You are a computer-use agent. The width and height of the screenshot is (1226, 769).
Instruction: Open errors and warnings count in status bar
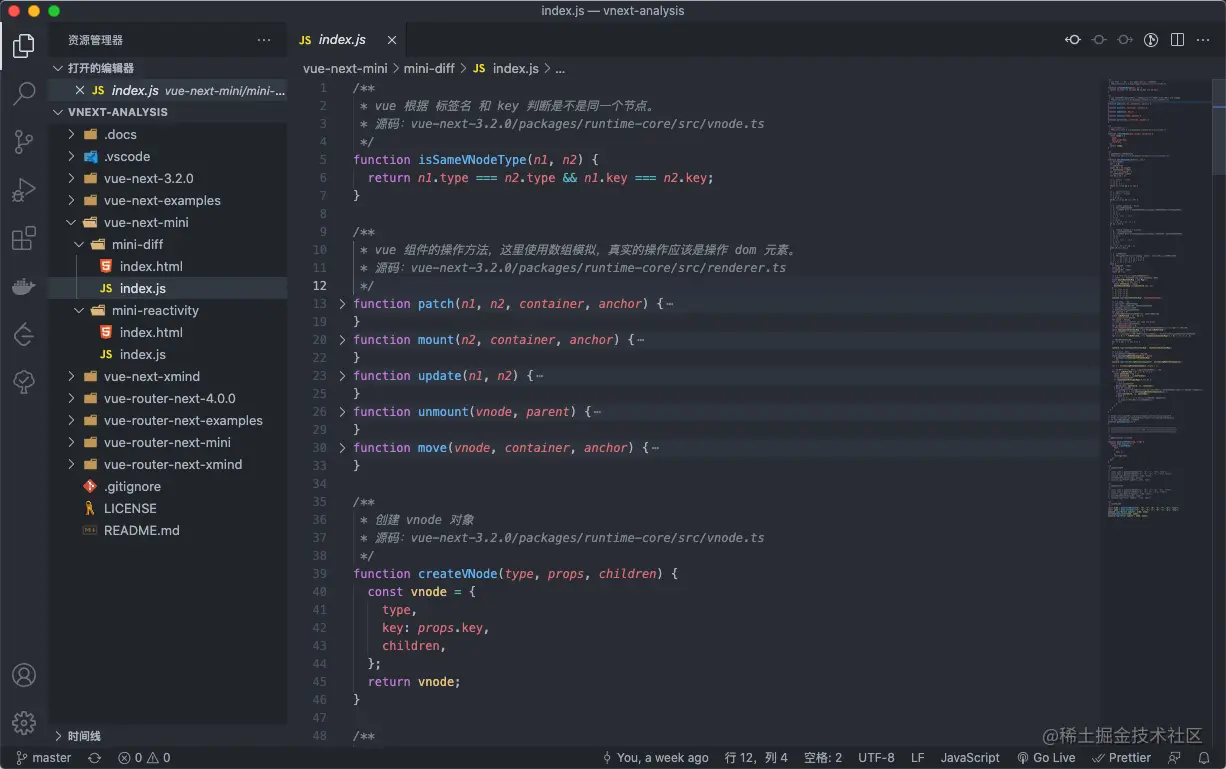coord(144,758)
